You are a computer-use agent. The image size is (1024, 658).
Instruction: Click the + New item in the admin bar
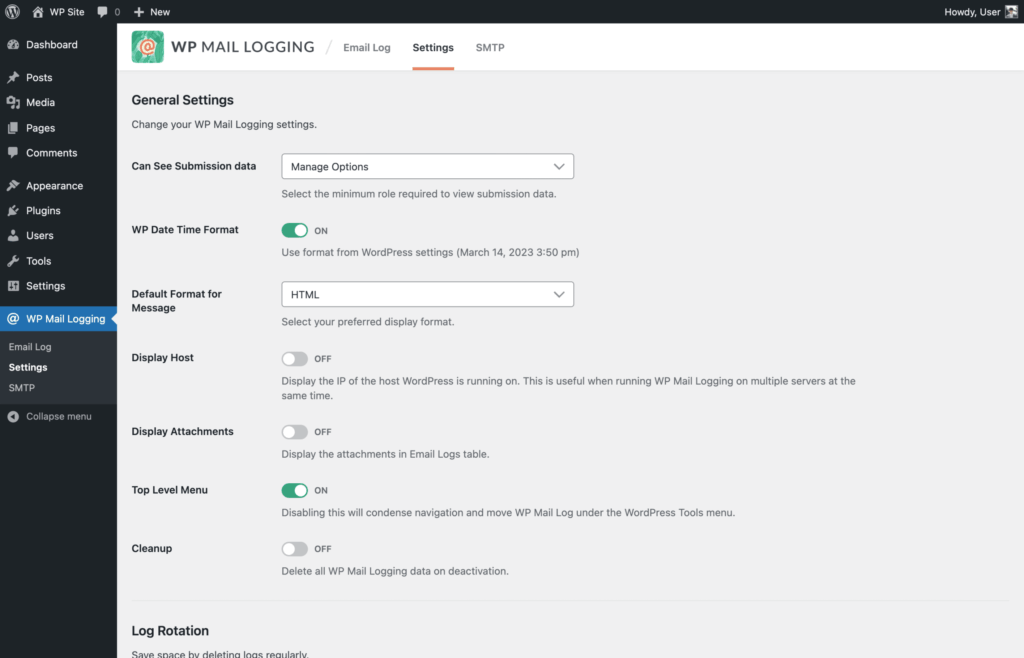point(151,11)
